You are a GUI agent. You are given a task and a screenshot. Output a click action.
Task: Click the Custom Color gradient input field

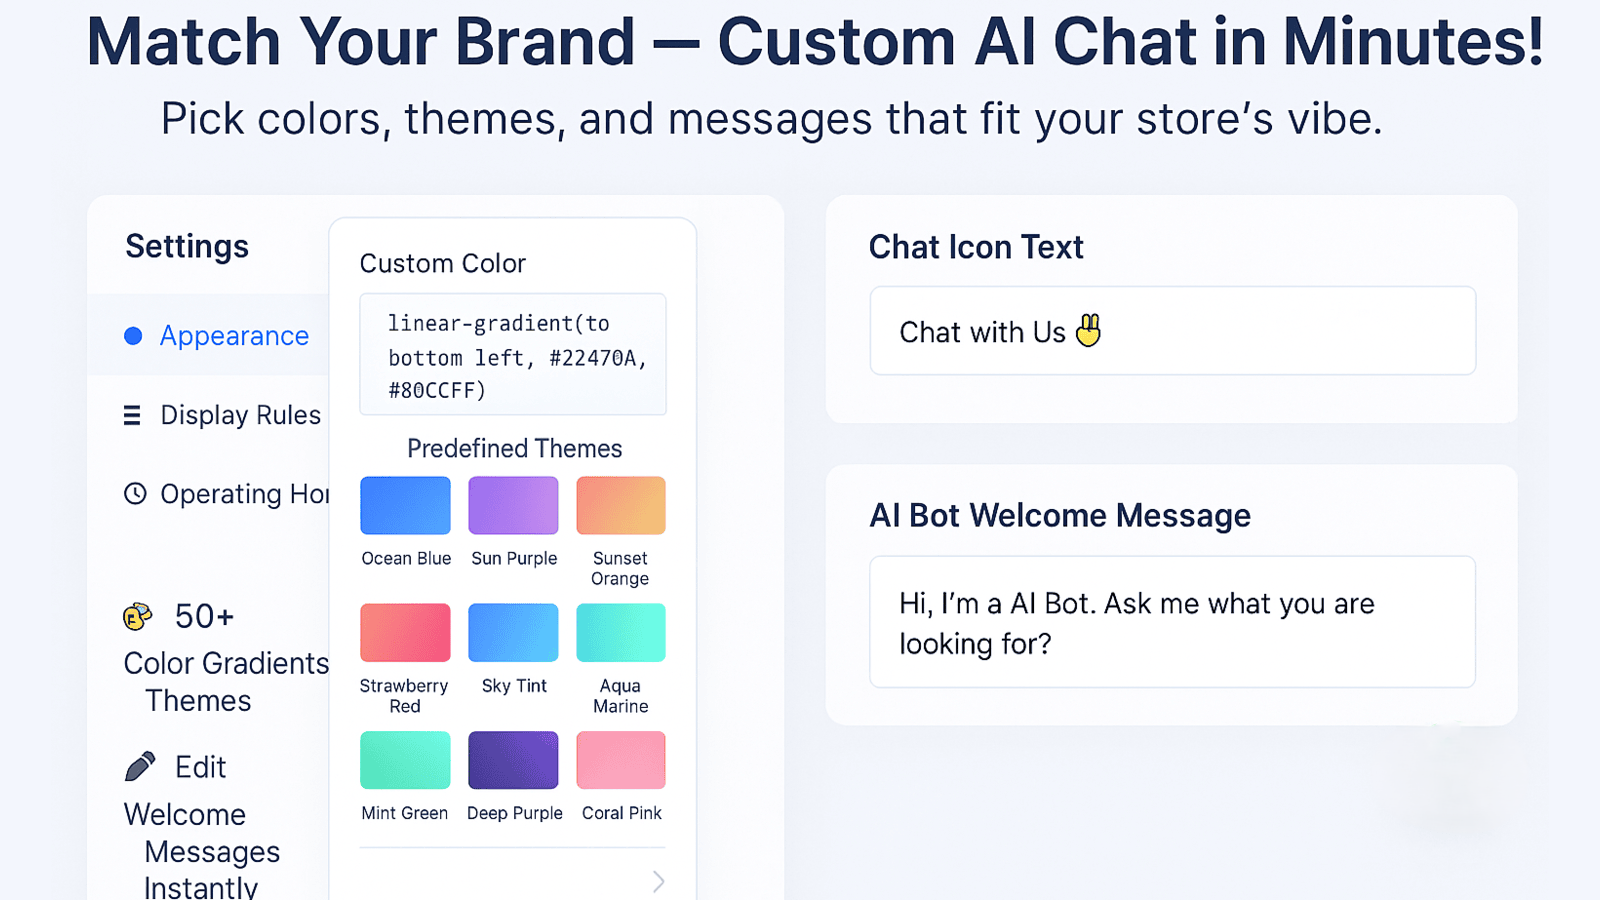pos(513,354)
